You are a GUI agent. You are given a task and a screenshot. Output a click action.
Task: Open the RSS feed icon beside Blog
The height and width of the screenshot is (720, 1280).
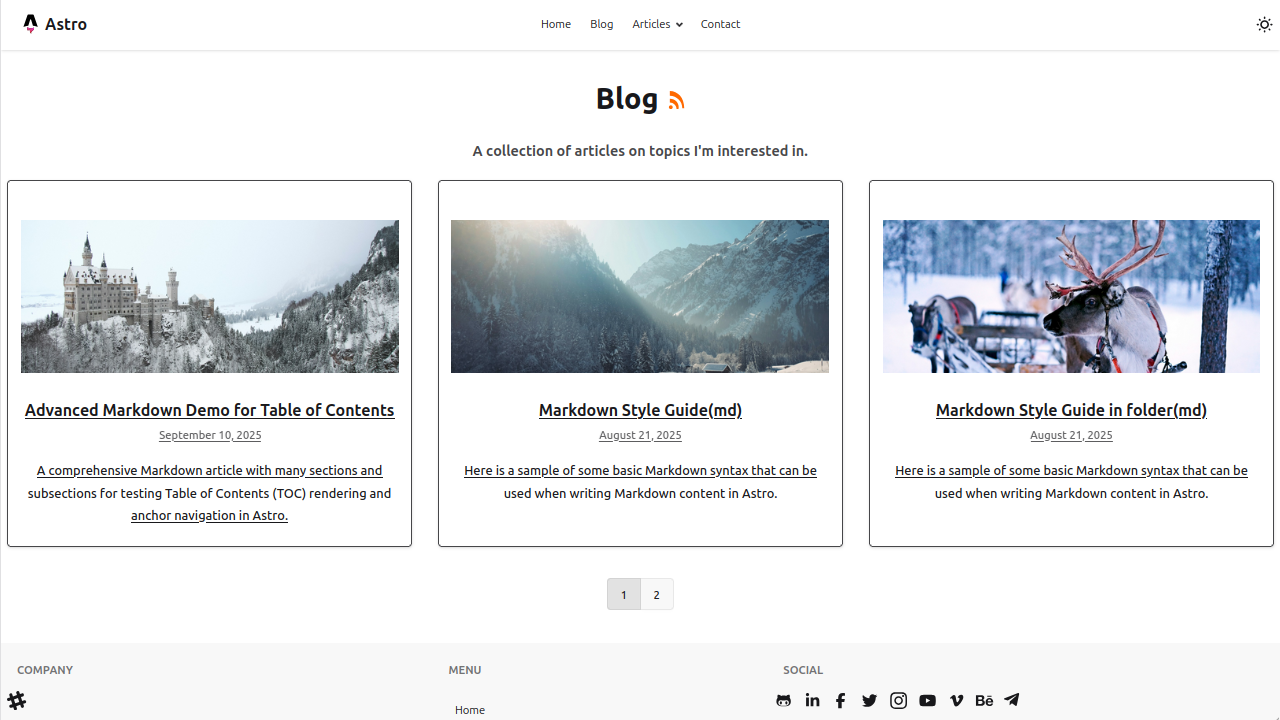pos(677,100)
